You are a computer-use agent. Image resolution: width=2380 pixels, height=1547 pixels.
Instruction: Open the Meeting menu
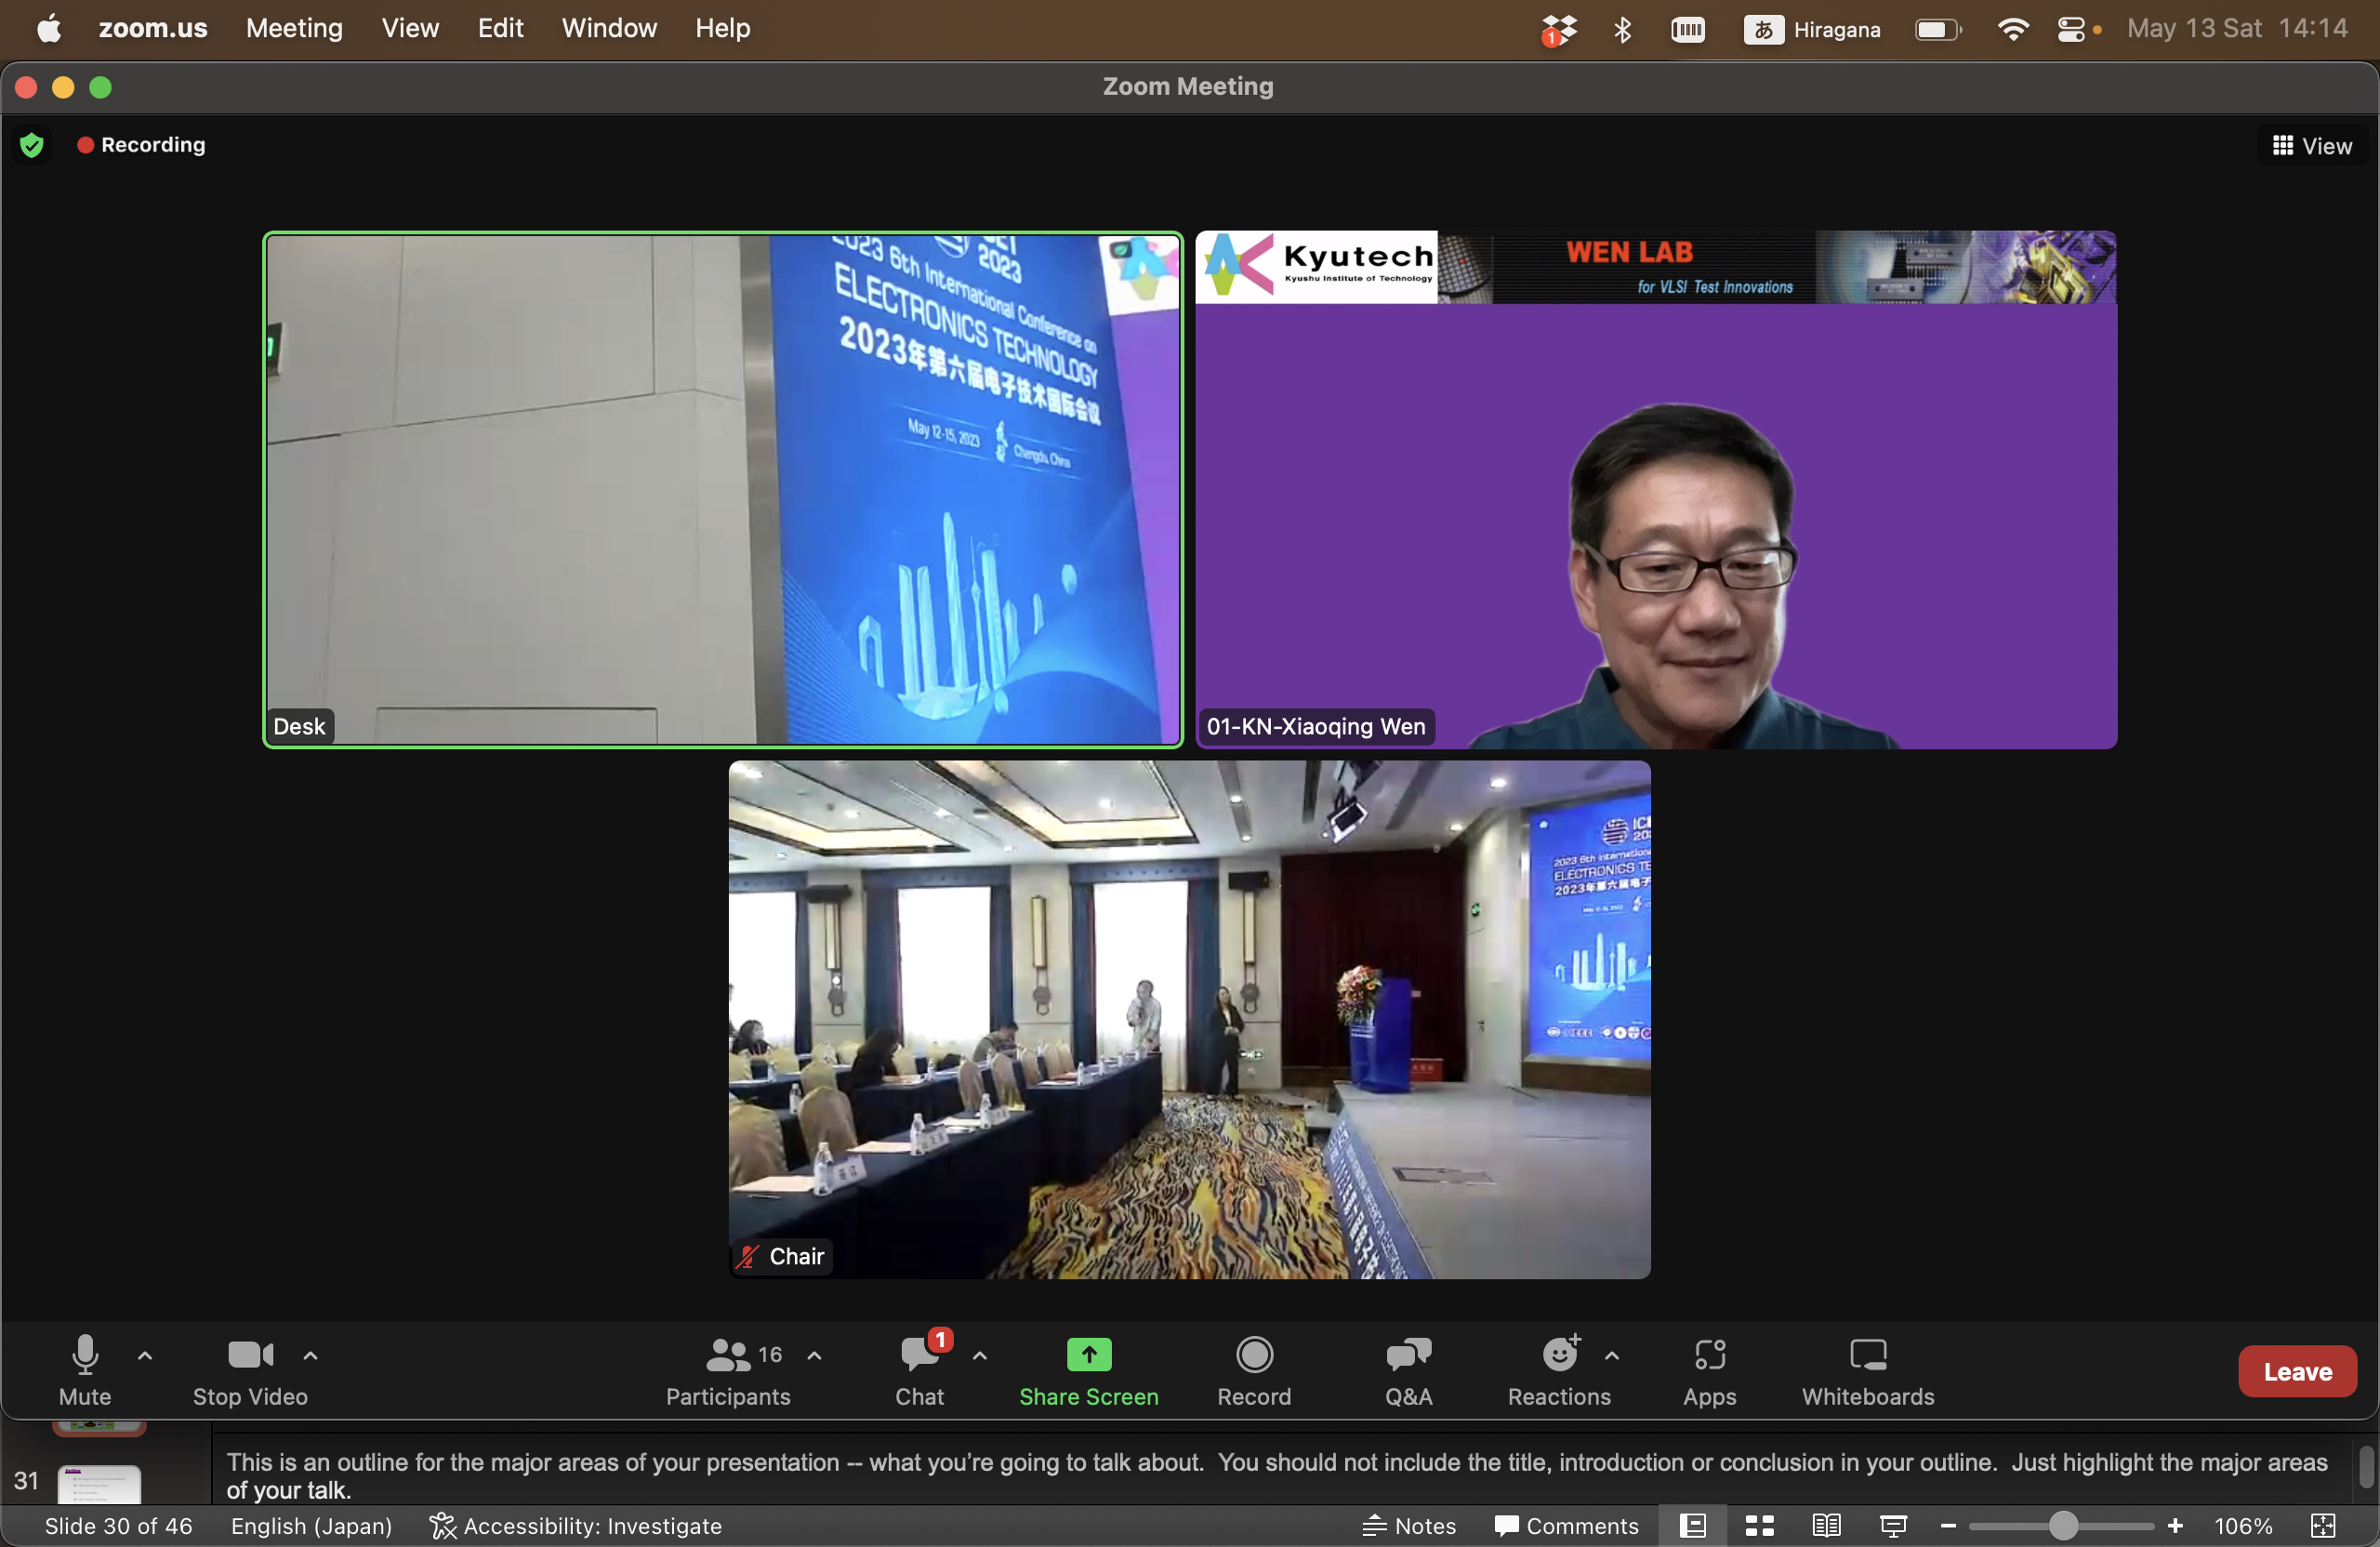[x=294, y=28]
